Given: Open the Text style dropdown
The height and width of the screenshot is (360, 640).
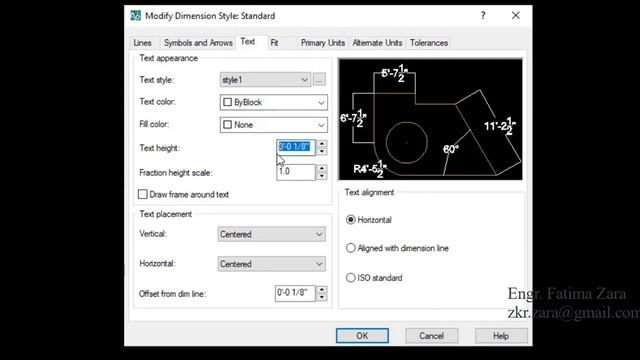Looking at the screenshot, I should coord(265,80).
